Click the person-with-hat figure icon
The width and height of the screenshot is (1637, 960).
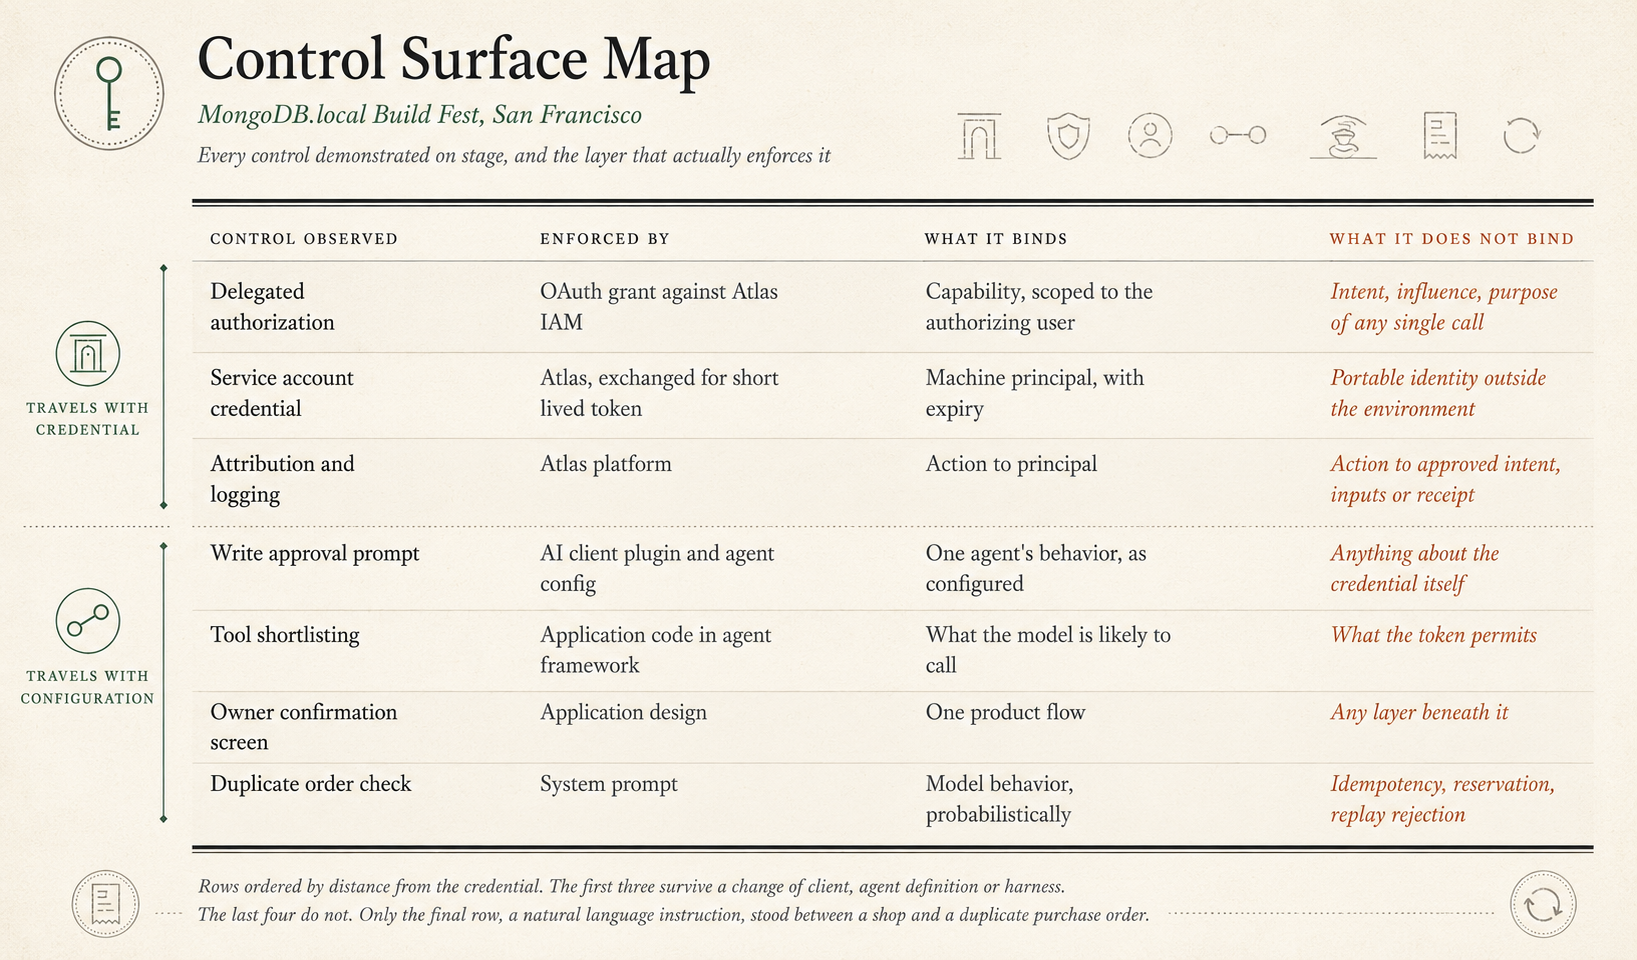[1343, 136]
